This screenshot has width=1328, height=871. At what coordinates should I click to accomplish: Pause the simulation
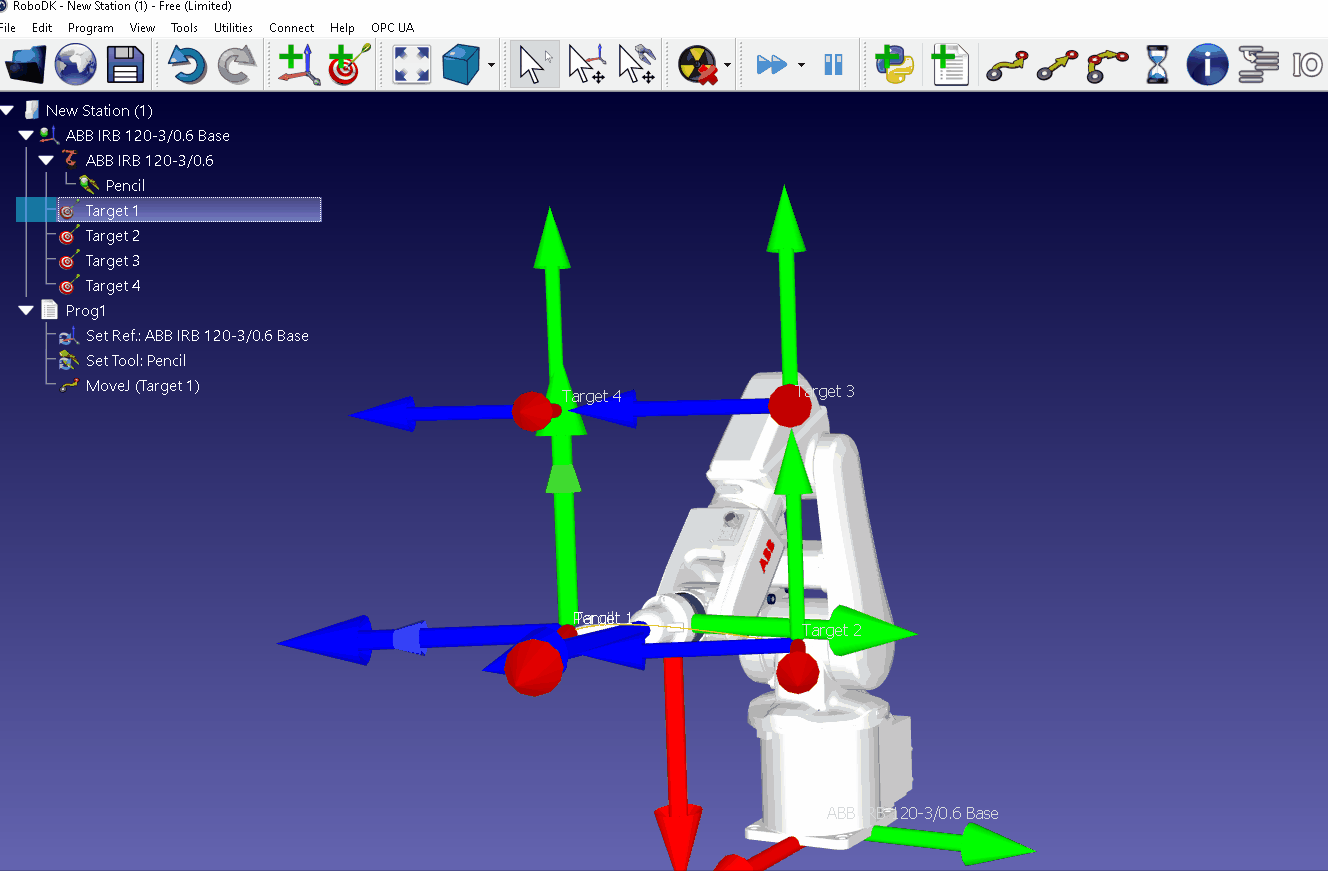[x=833, y=65]
